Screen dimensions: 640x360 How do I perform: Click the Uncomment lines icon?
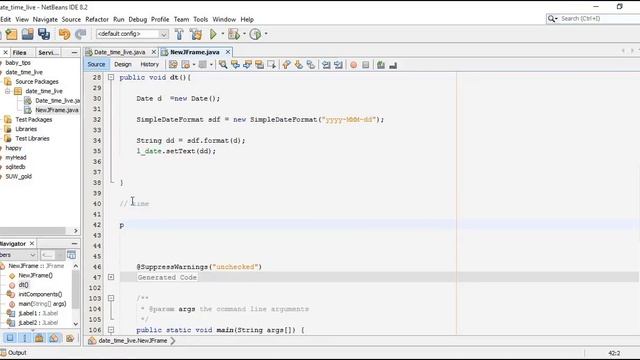pyautogui.click(x=393, y=65)
